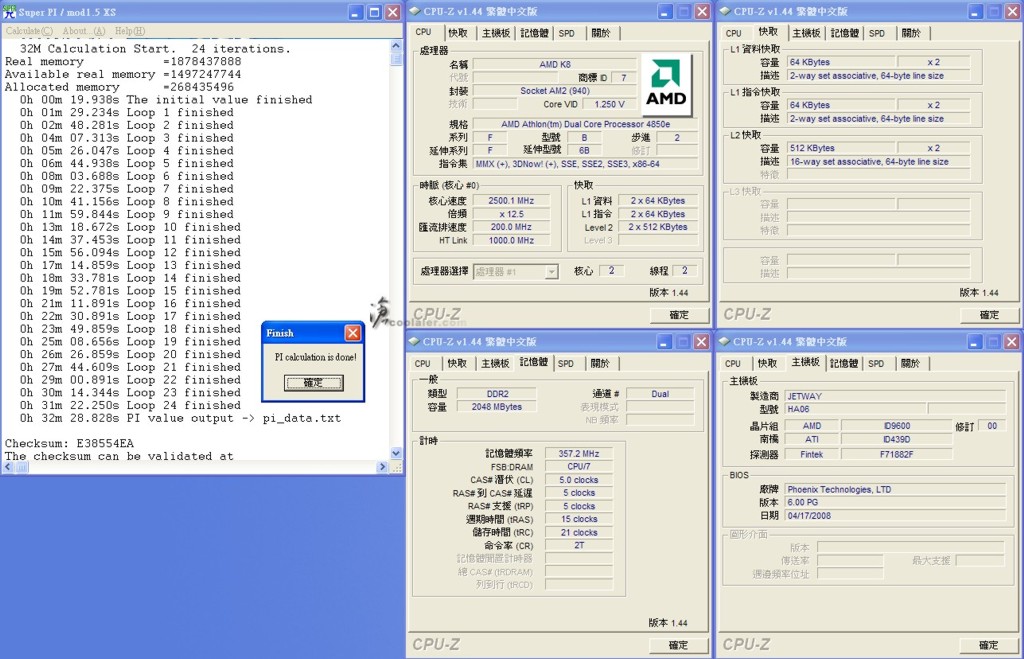1024x659 pixels.
Task: Click the multiplier value x 12.5
Action: pyautogui.click(x=511, y=214)
